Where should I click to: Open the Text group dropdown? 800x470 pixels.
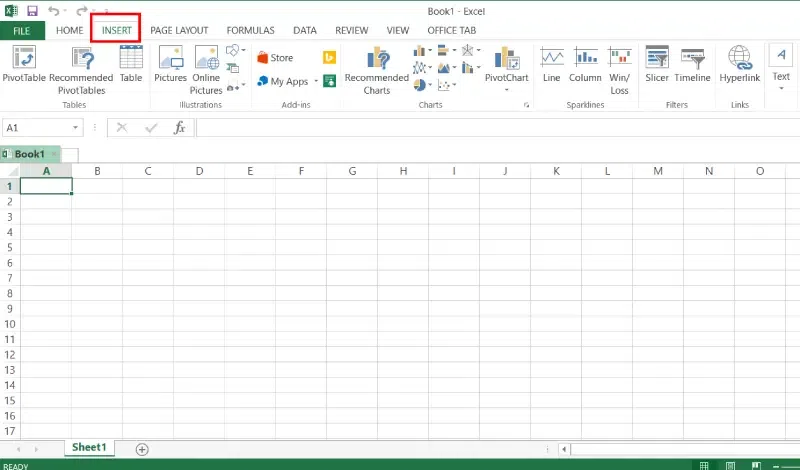tap(781, 69)
